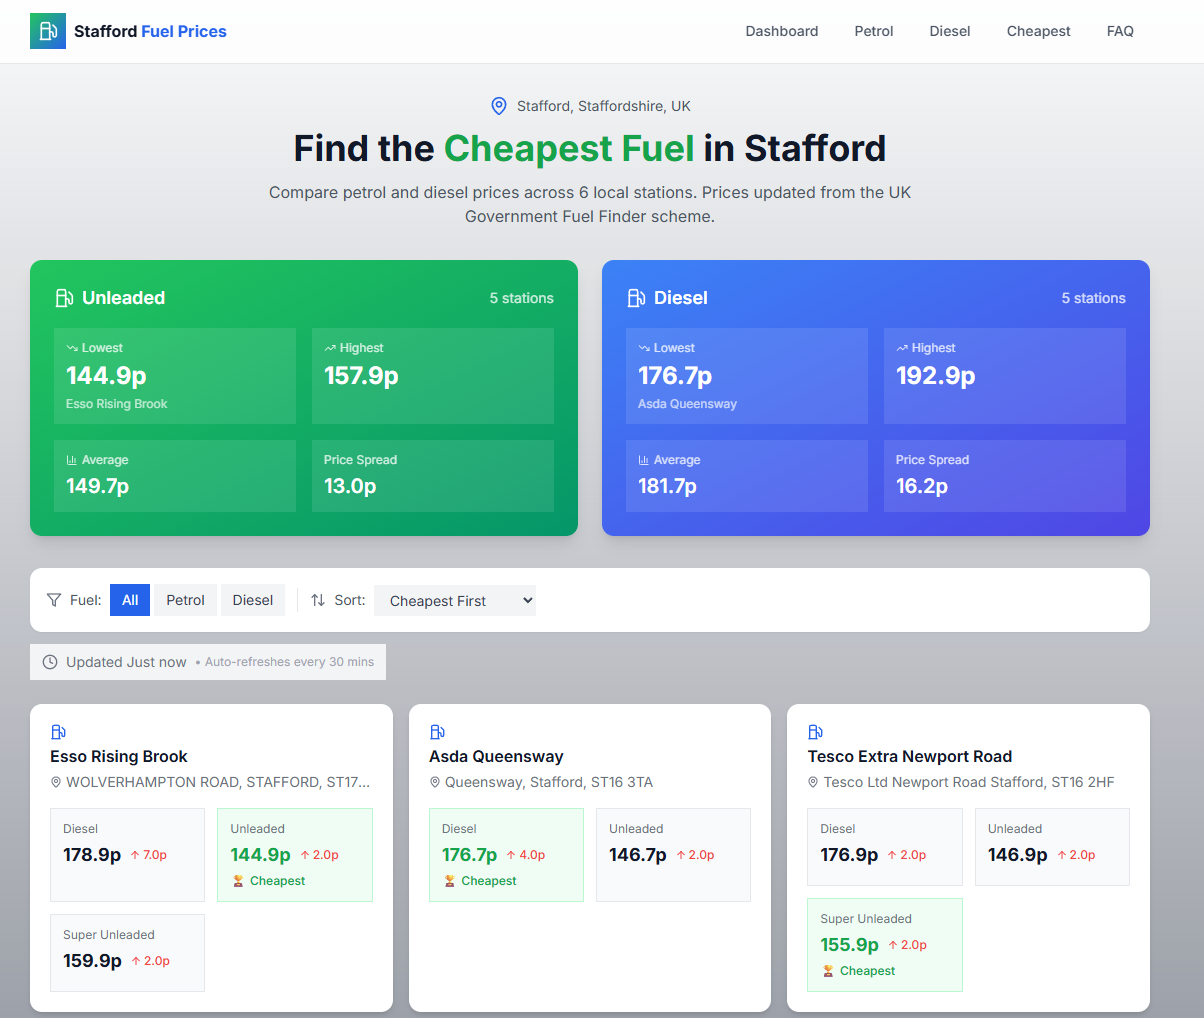This screenshot has width=1204, height=1018.
Task: Click the bar chart icon by Diesel Average
Action: [644, 460]
